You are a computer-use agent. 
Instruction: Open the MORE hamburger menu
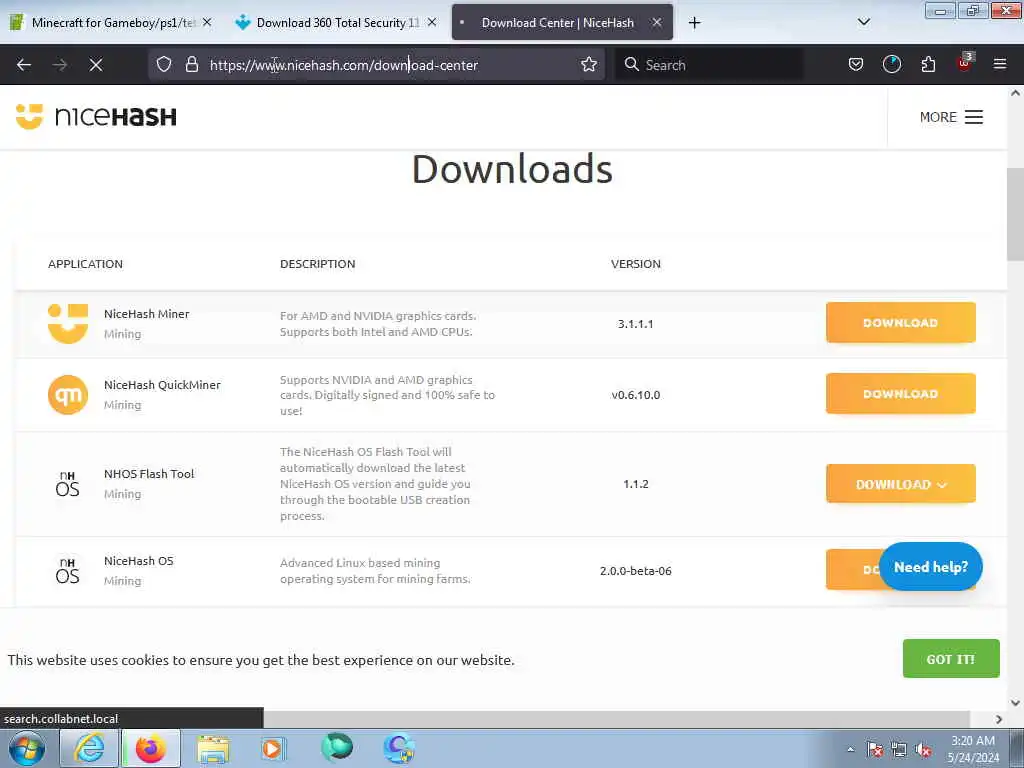click(951, 117)
